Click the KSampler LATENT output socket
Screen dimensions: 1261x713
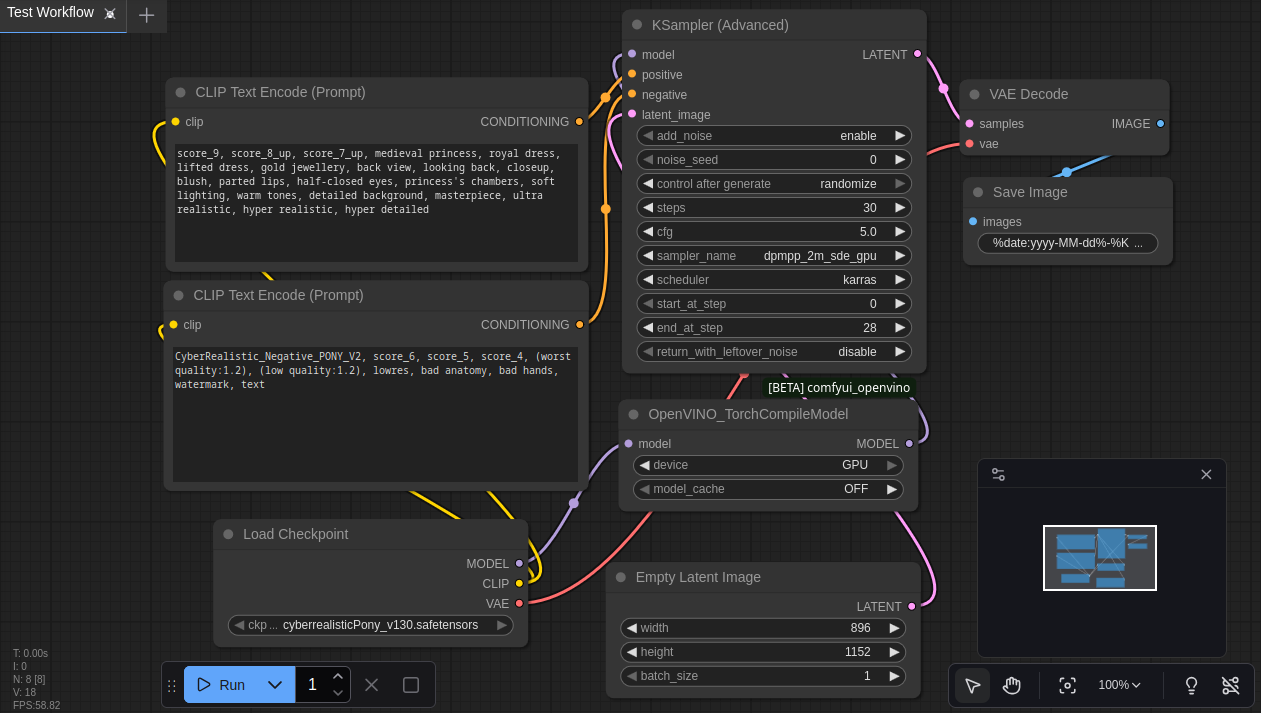tap(917, 54)
